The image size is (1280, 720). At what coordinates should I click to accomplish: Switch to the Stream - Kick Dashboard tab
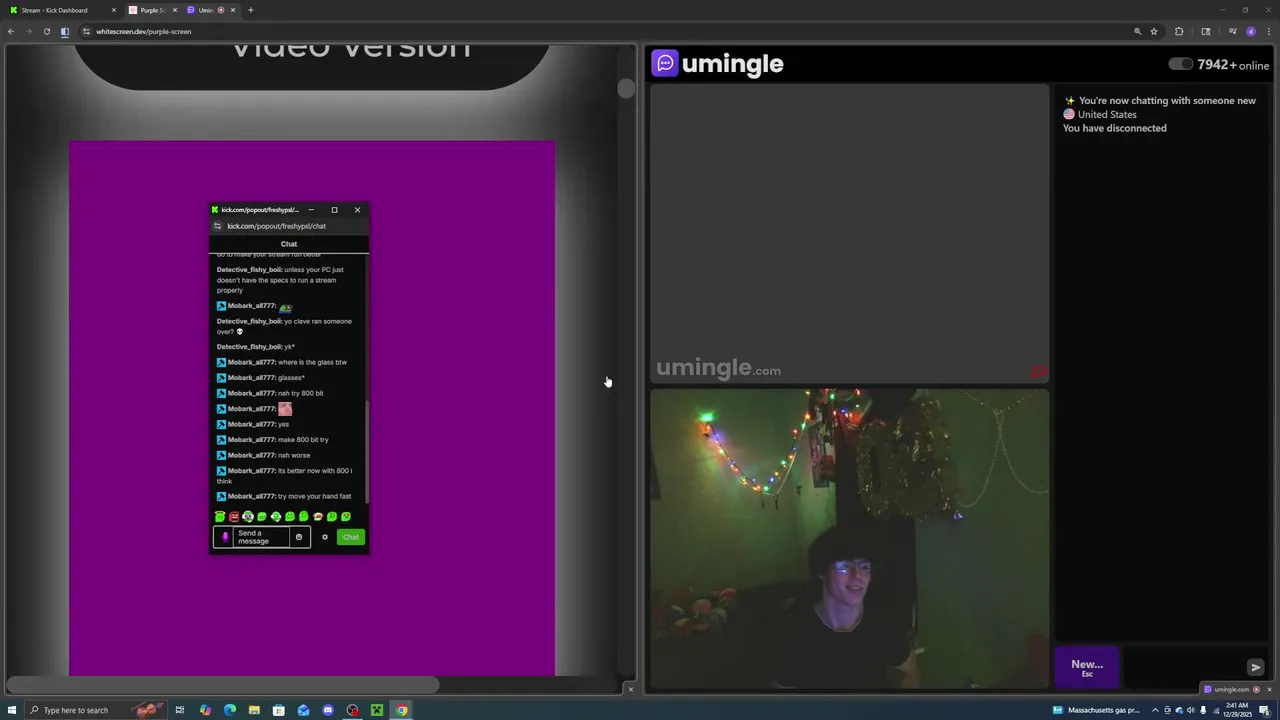pos(60,10)
